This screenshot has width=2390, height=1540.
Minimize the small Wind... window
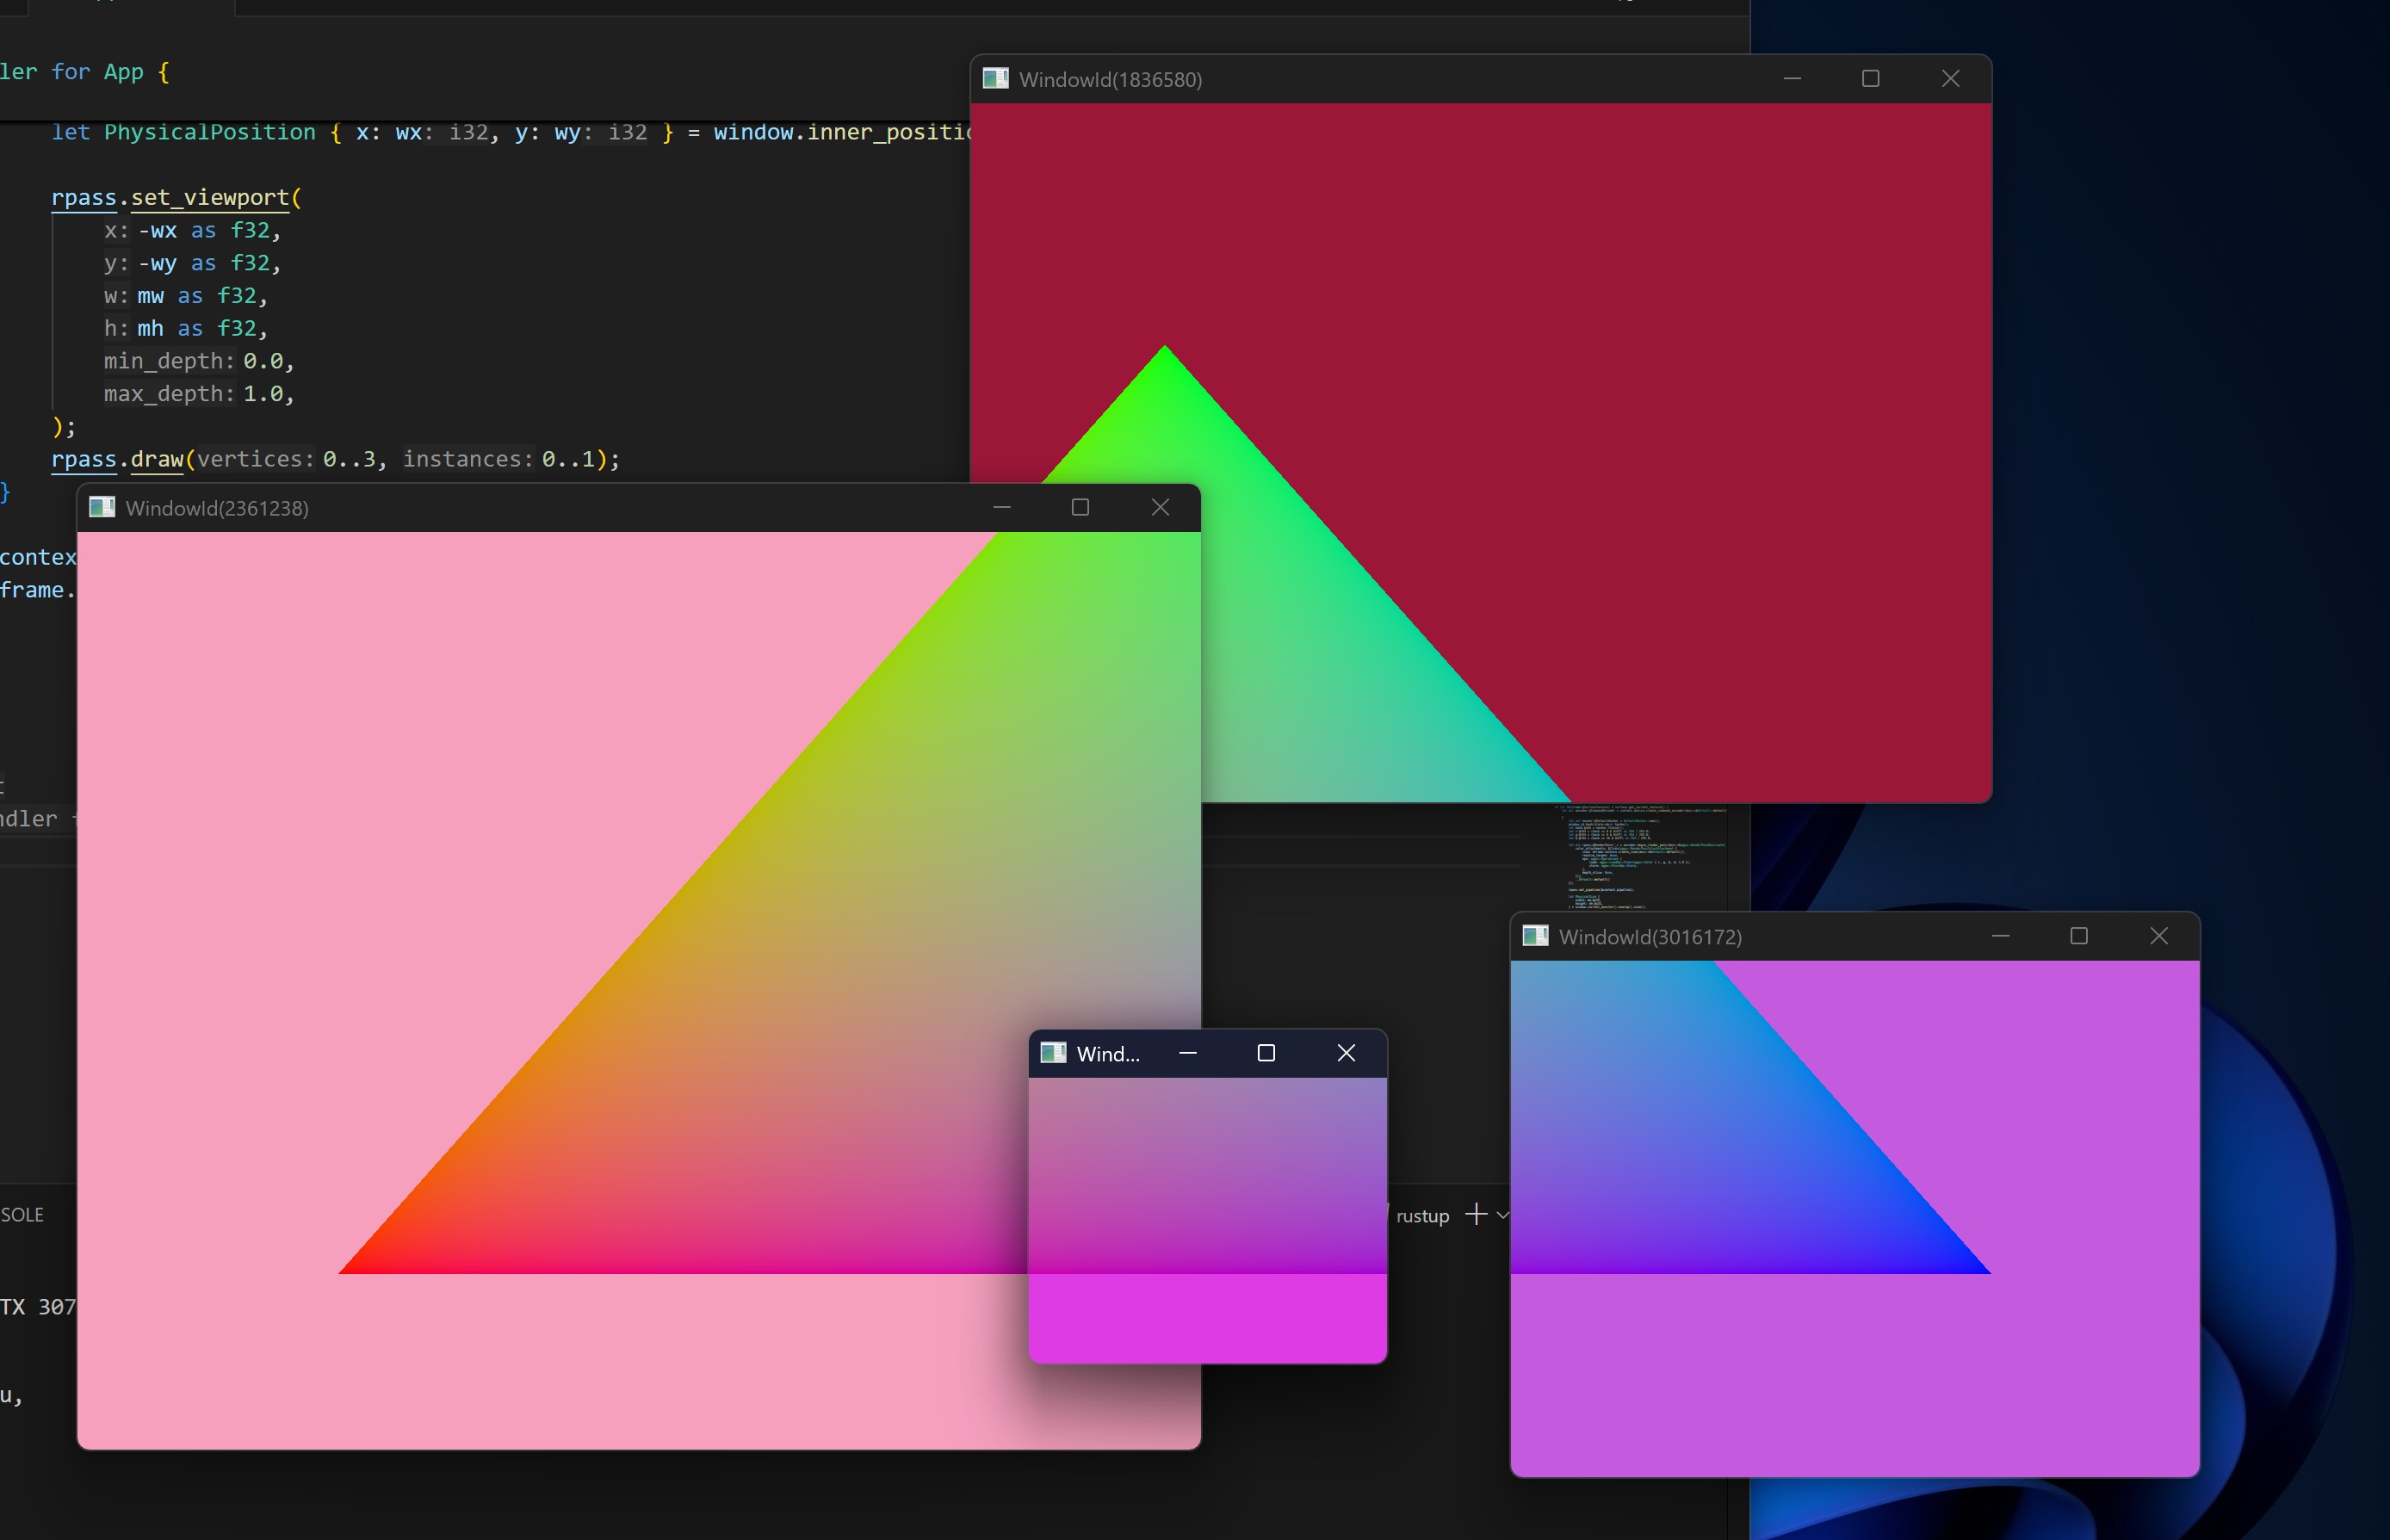click(x=1188, y=1053)
